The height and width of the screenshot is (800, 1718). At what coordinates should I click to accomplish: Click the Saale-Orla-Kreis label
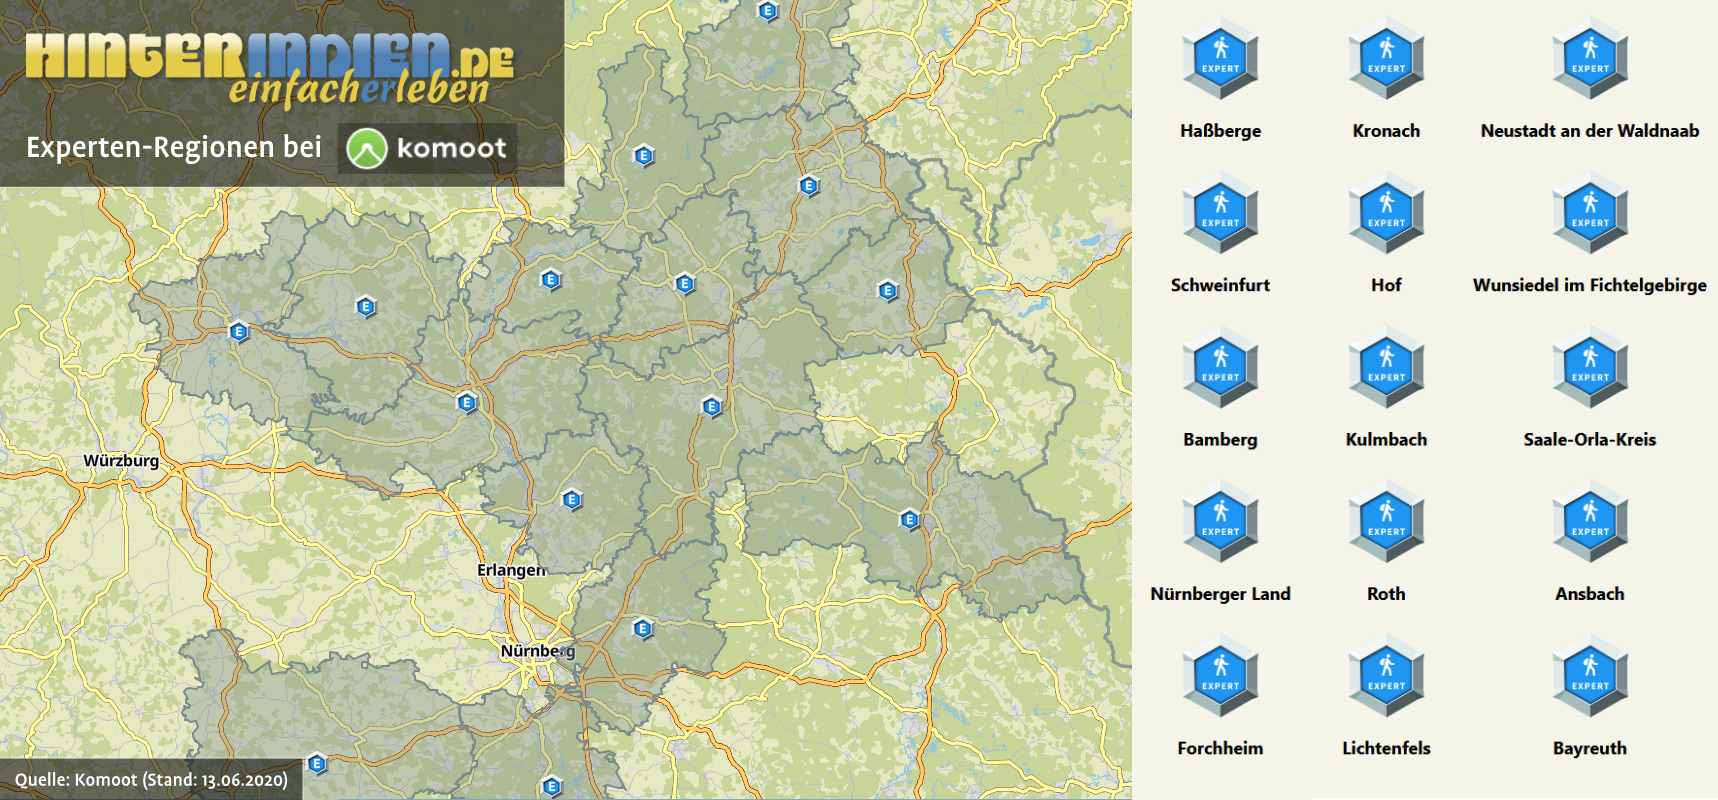coord(1590,440)
